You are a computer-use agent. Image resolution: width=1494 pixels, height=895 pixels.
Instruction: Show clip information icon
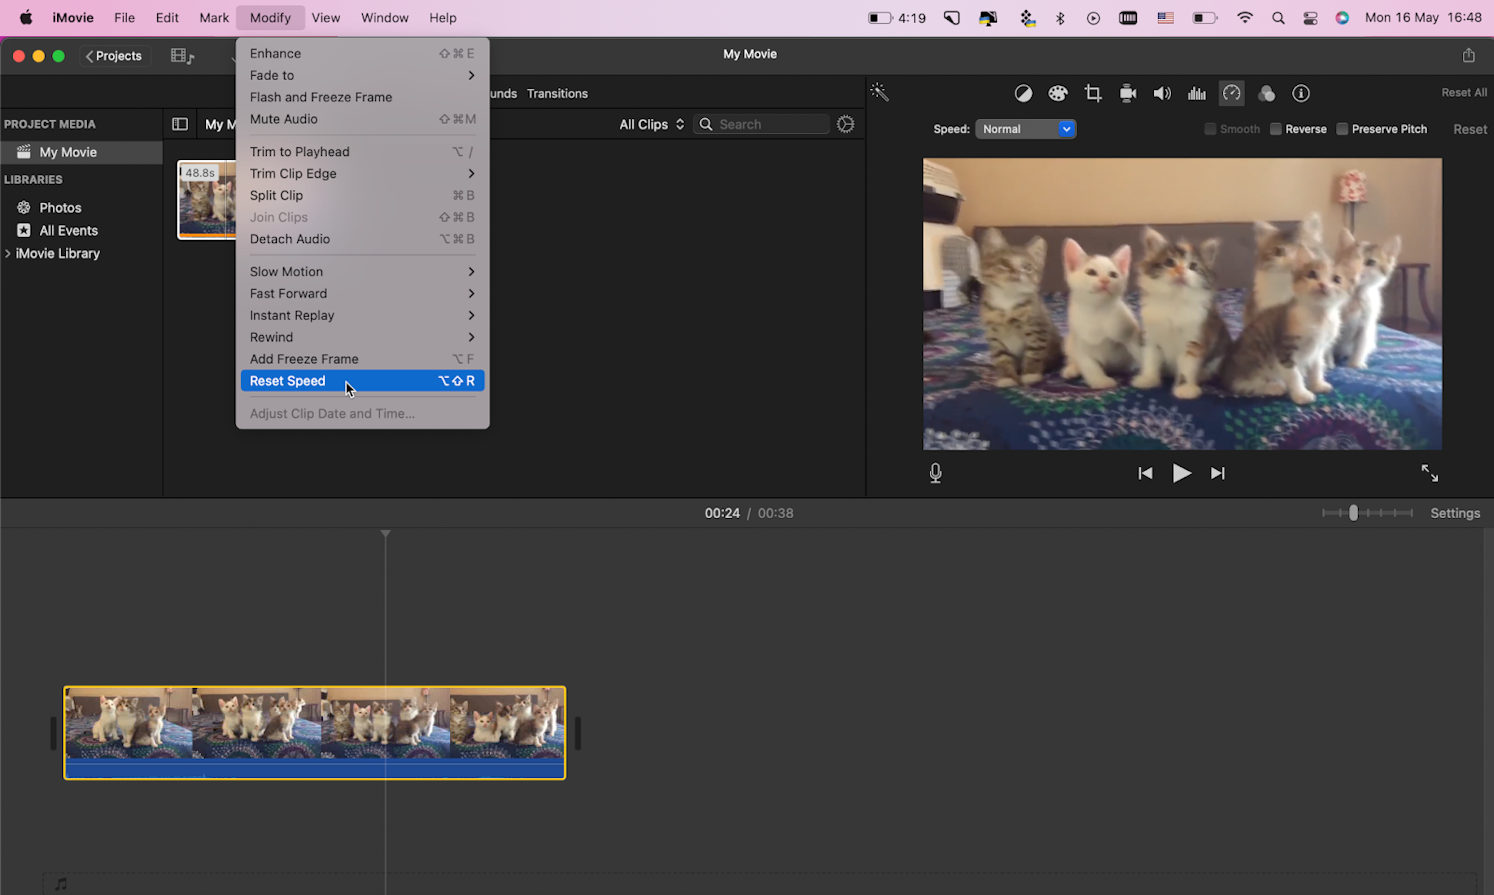coord(1301,93)
